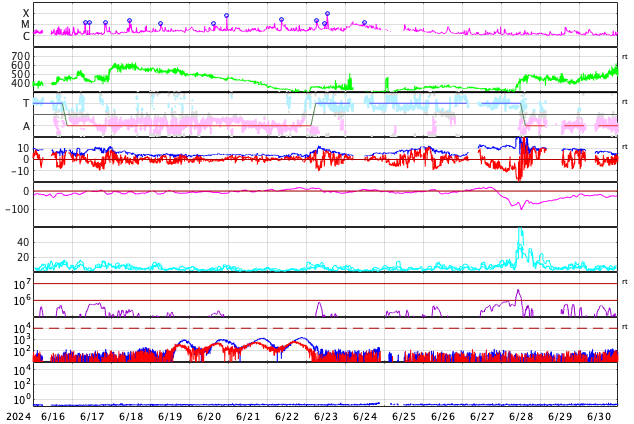Click the -10 axis value

(x=19, y=171)
